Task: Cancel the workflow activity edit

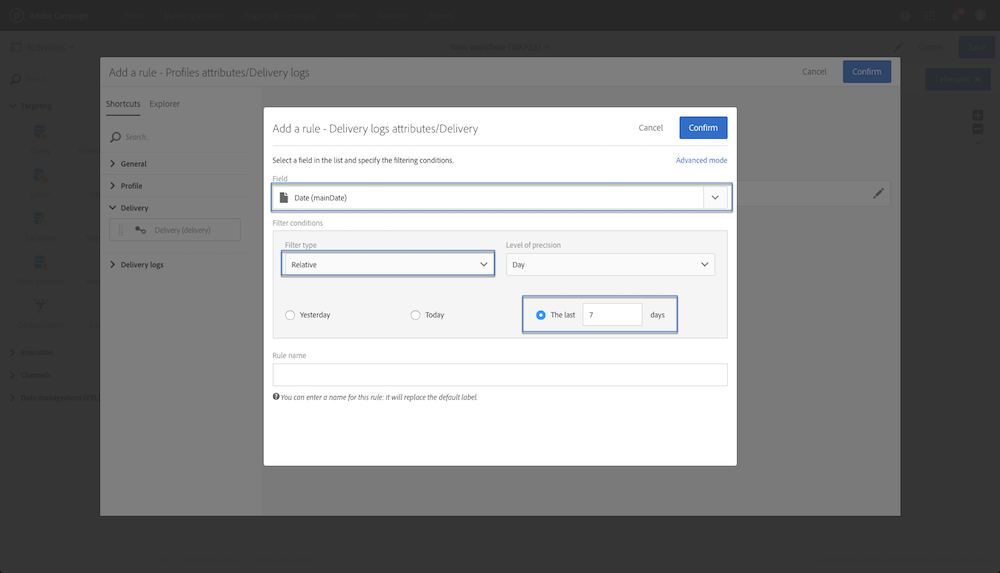Action: coord(930,47)
